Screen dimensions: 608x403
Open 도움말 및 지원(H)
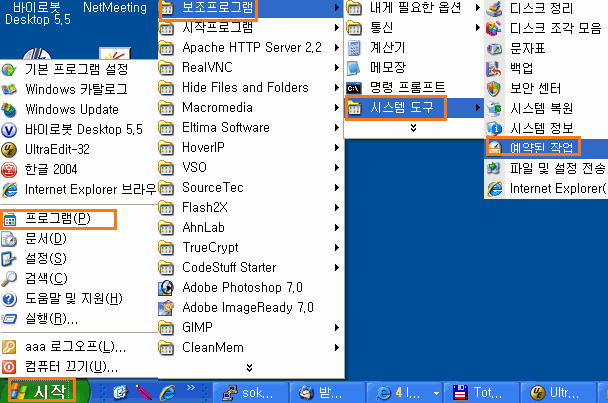74,299
